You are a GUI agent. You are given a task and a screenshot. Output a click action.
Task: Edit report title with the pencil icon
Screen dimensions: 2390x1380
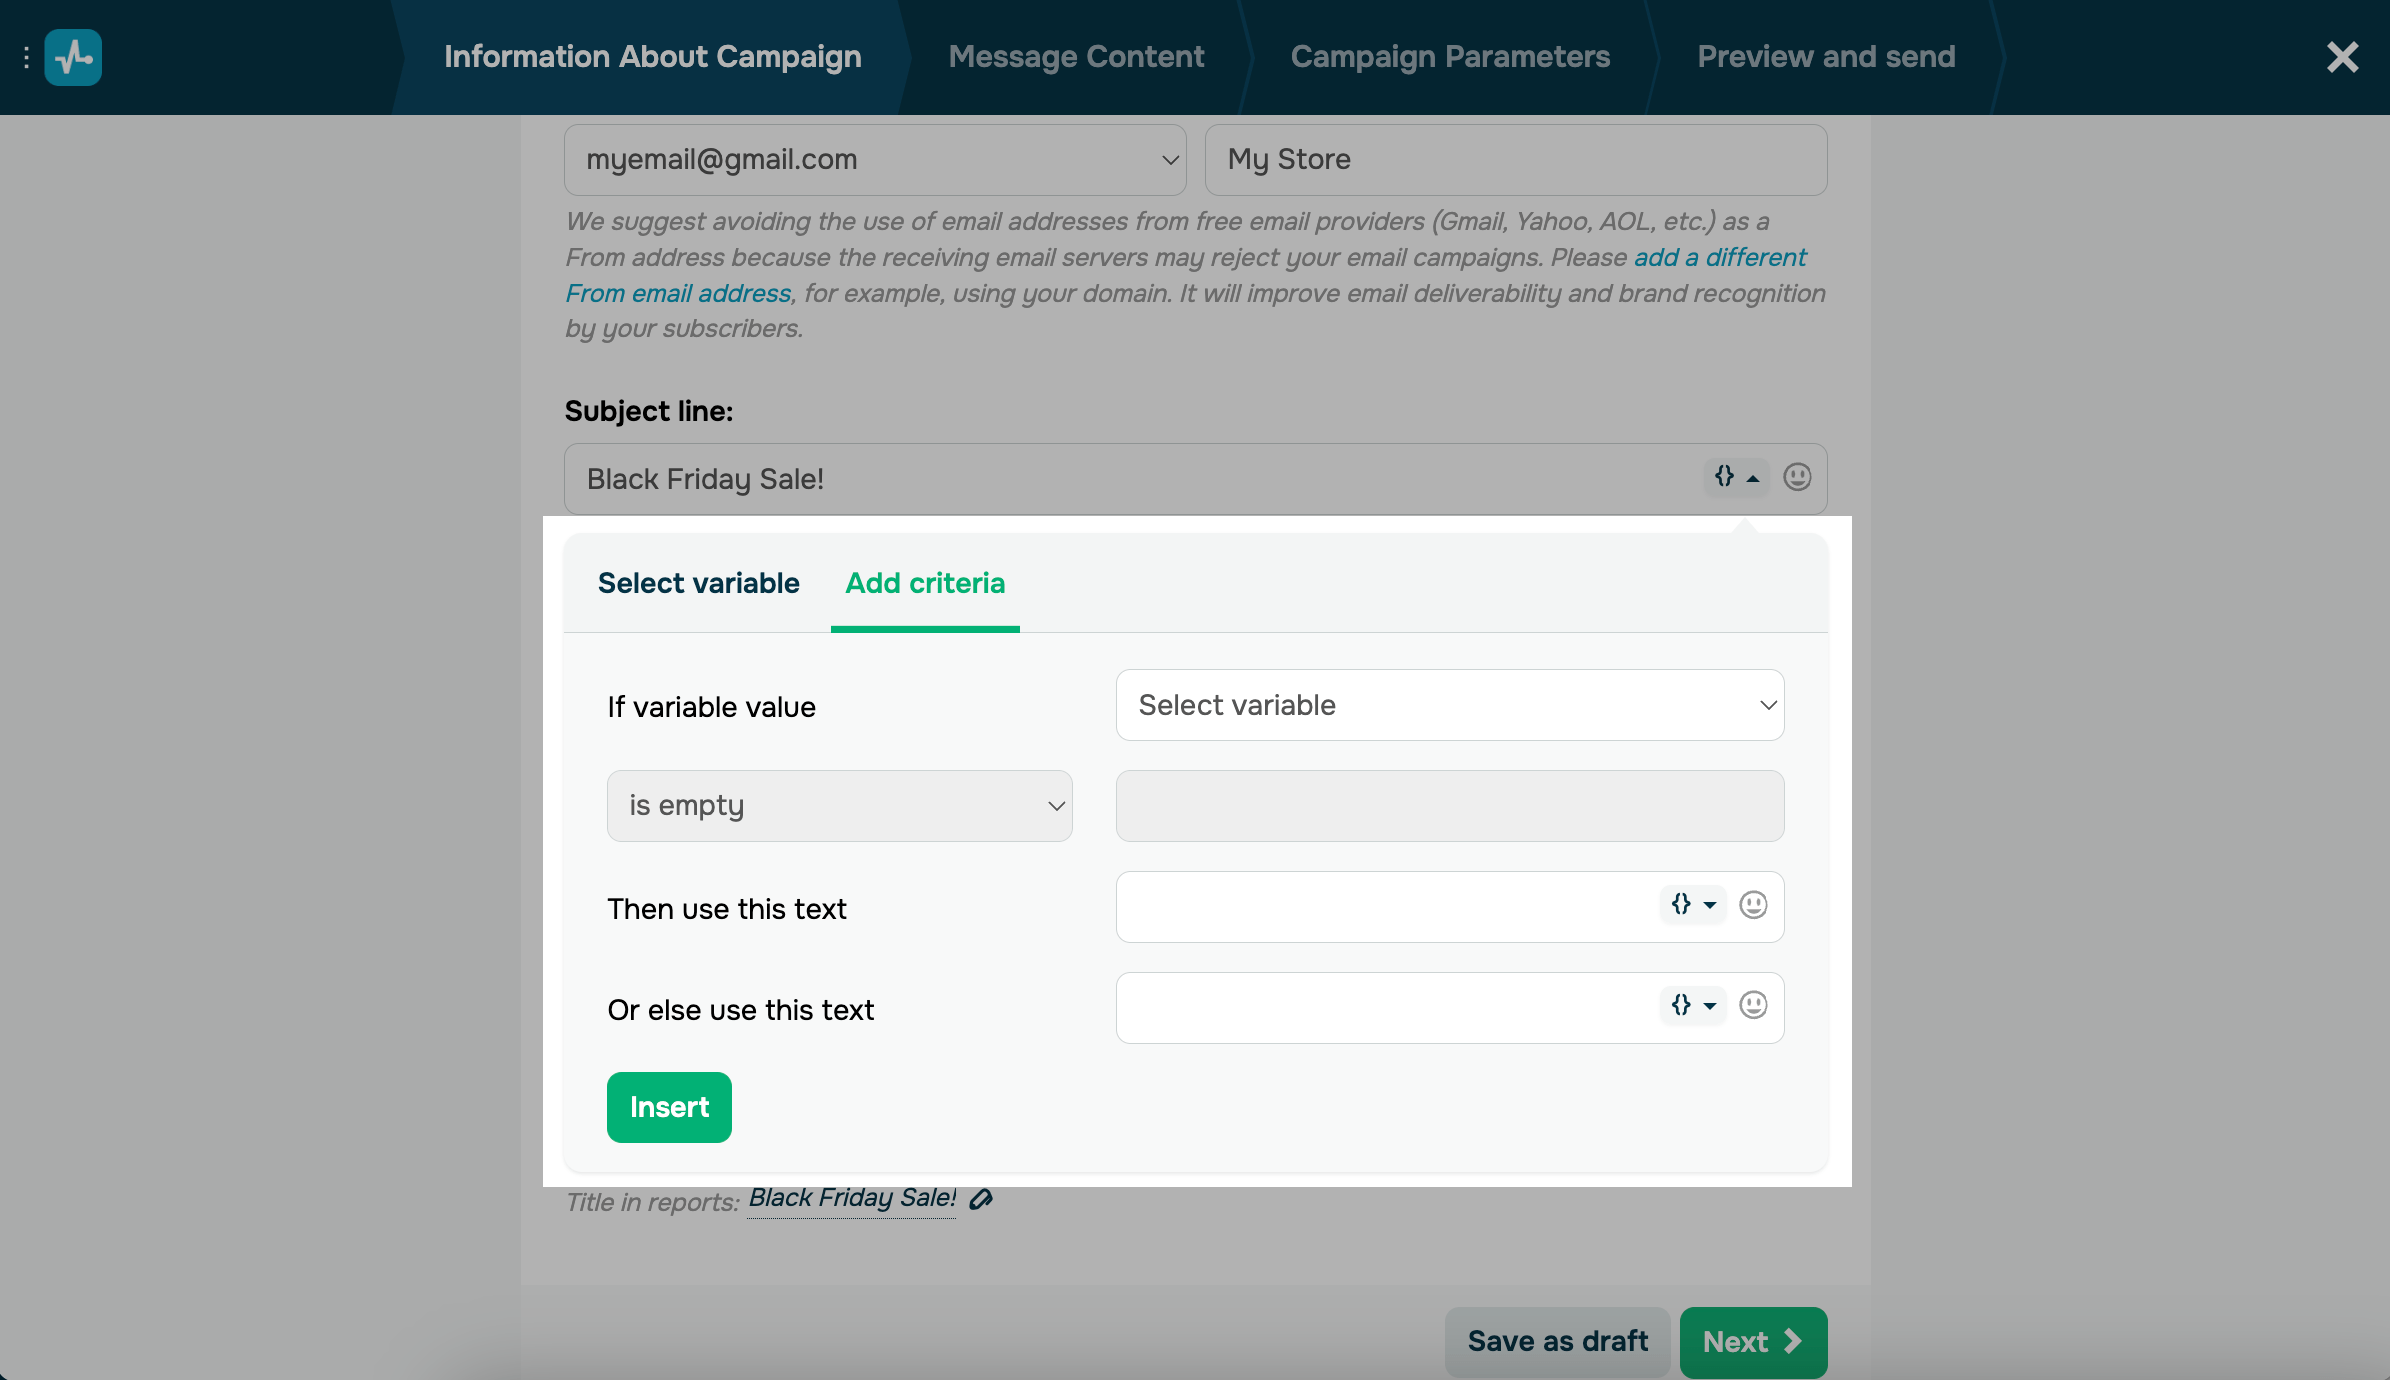click(x=981, y=1199)
